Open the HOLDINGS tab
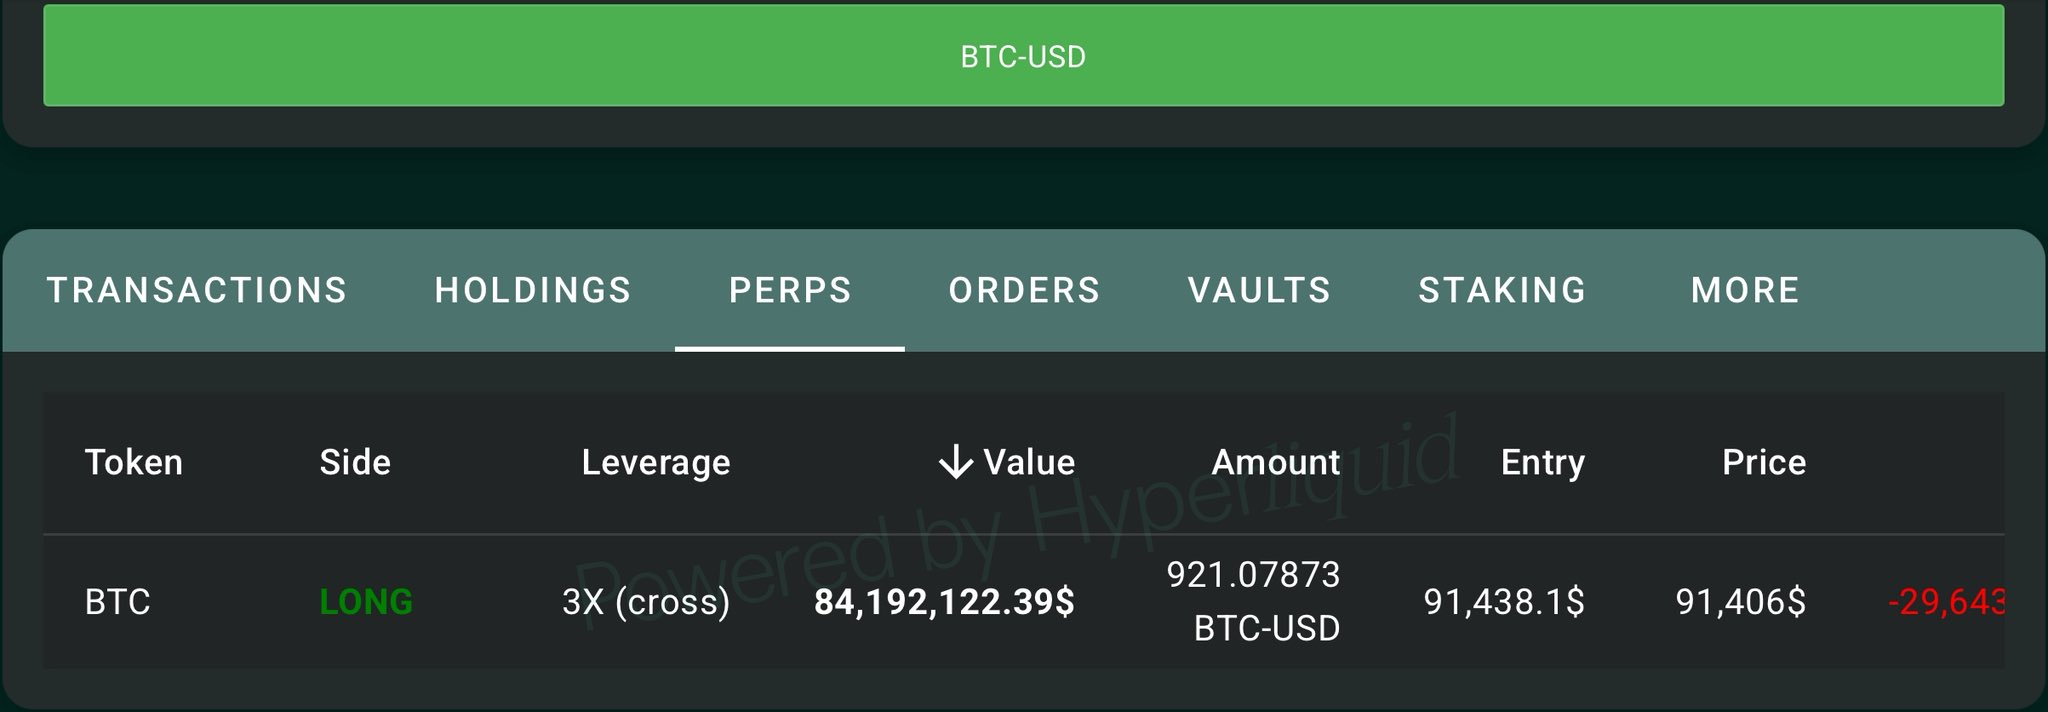The height and width of the screenshot is (712, 2048). pos(533,290)
